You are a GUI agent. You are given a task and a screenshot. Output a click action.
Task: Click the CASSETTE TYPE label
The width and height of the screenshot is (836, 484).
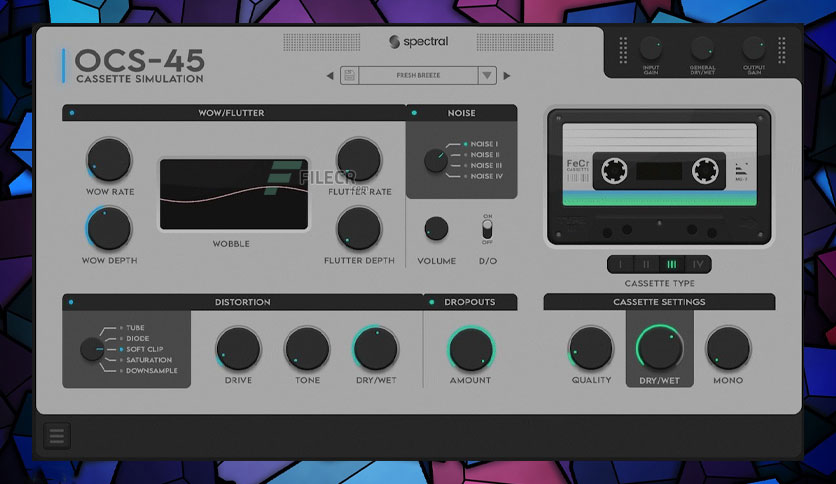[x=660, y=284]
